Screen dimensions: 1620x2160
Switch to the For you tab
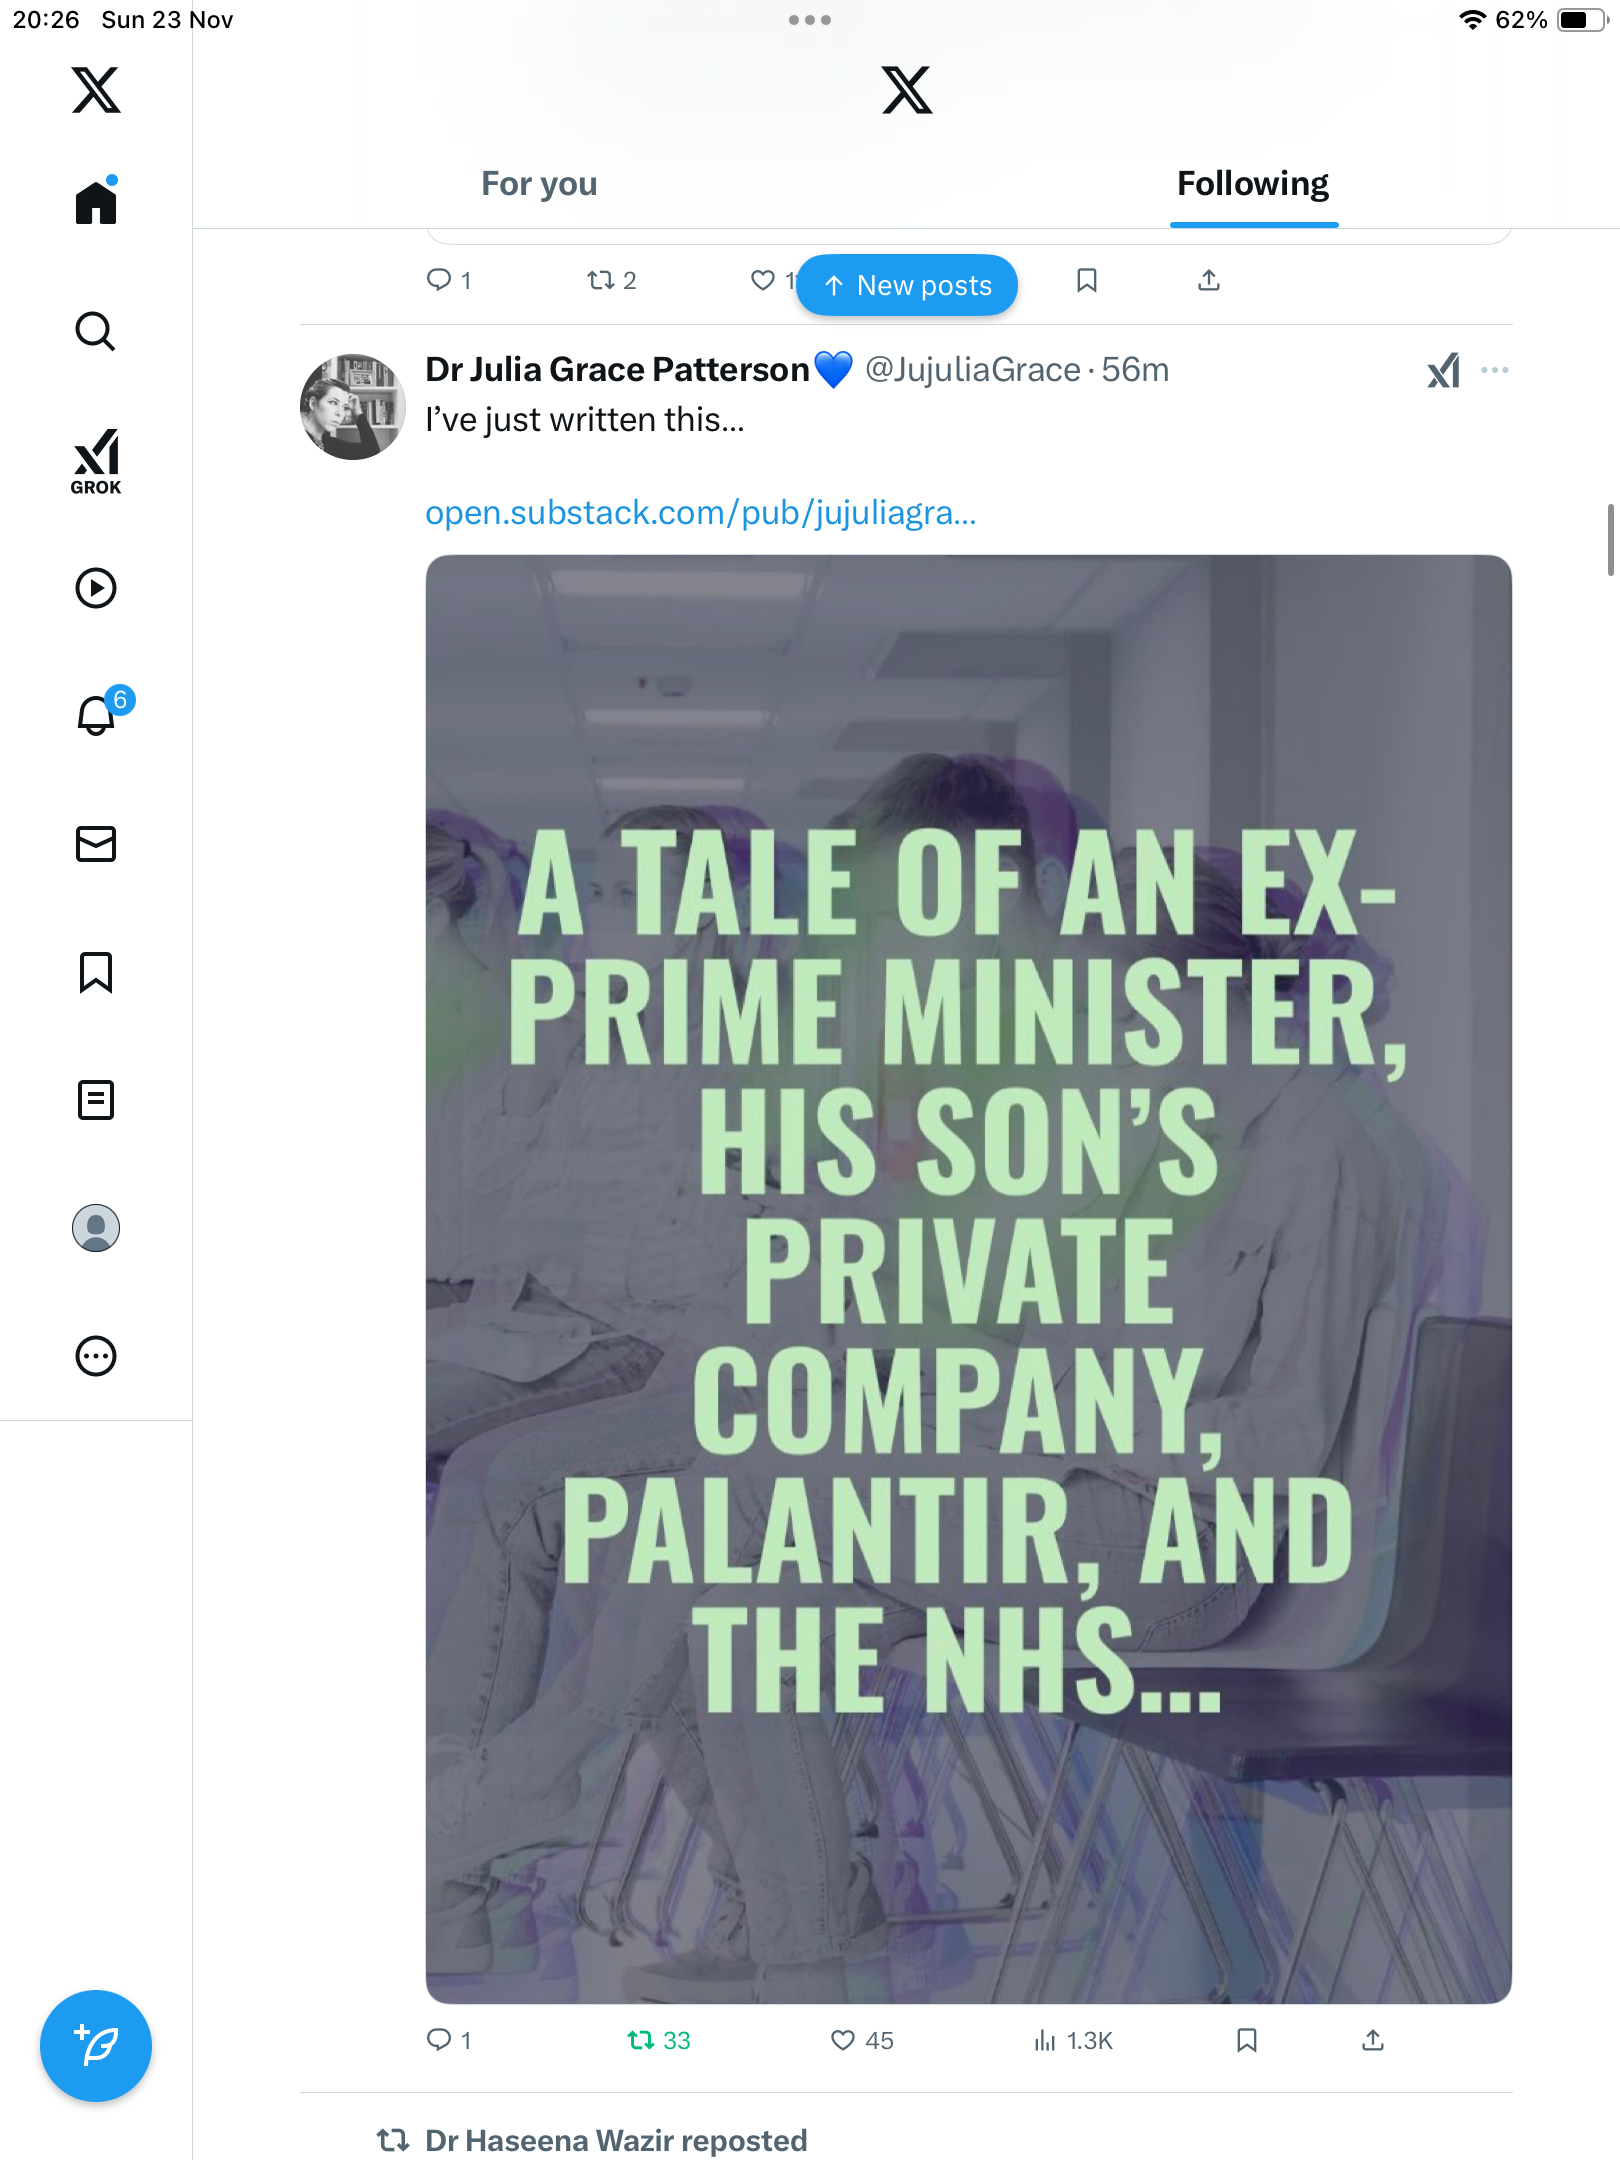click(x=539, y=184)
